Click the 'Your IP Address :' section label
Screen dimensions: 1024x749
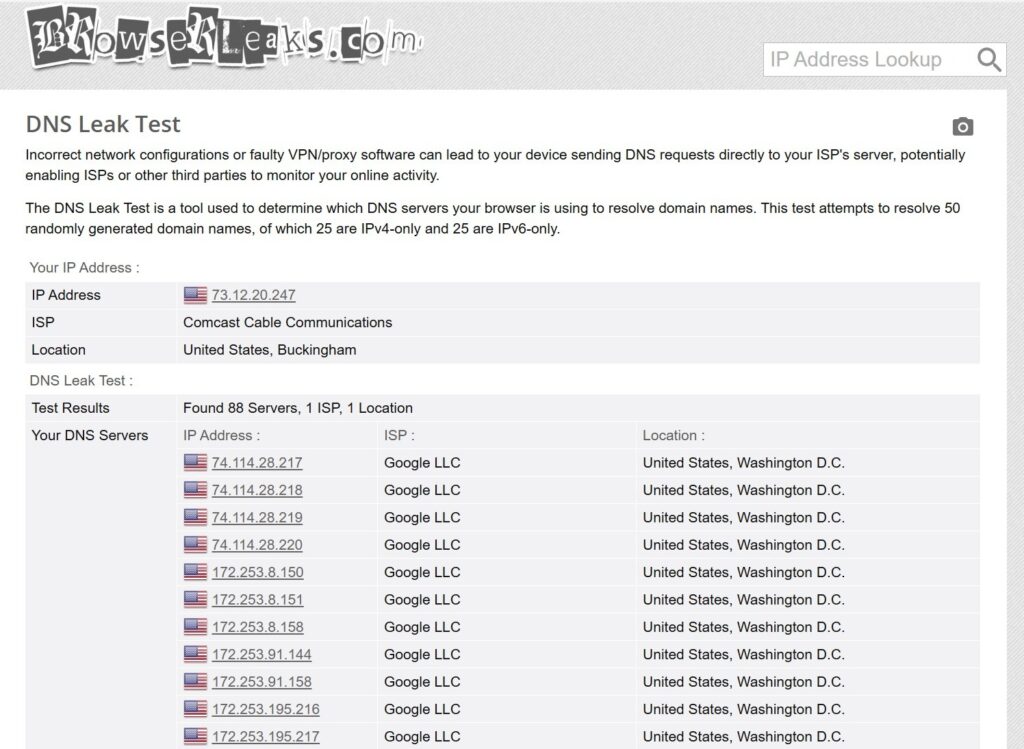point(84,268)
